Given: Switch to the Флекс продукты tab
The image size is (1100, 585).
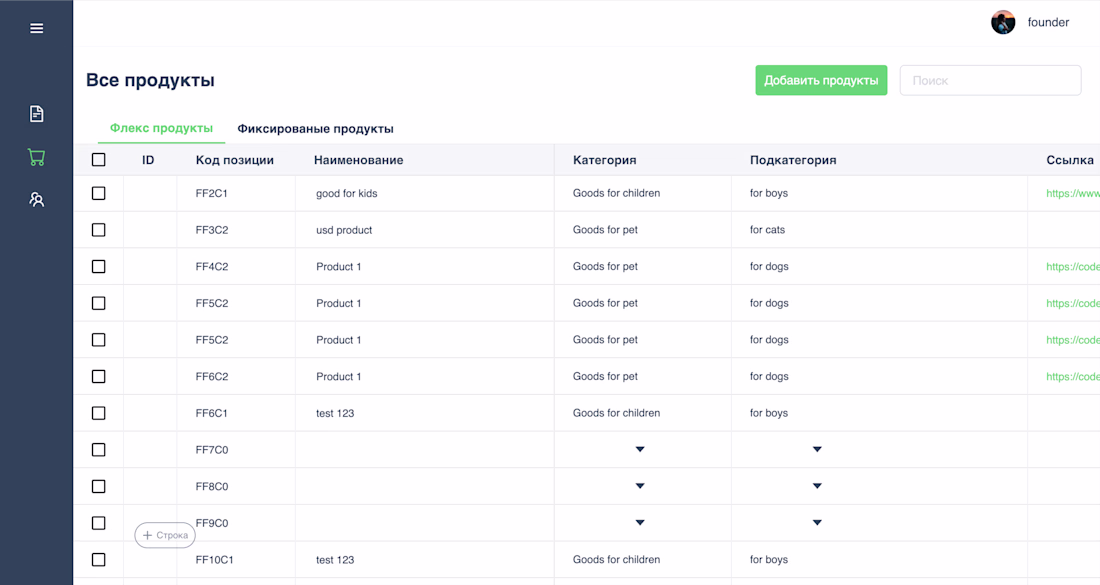Looking at the screenshot, I should point(161,128).
